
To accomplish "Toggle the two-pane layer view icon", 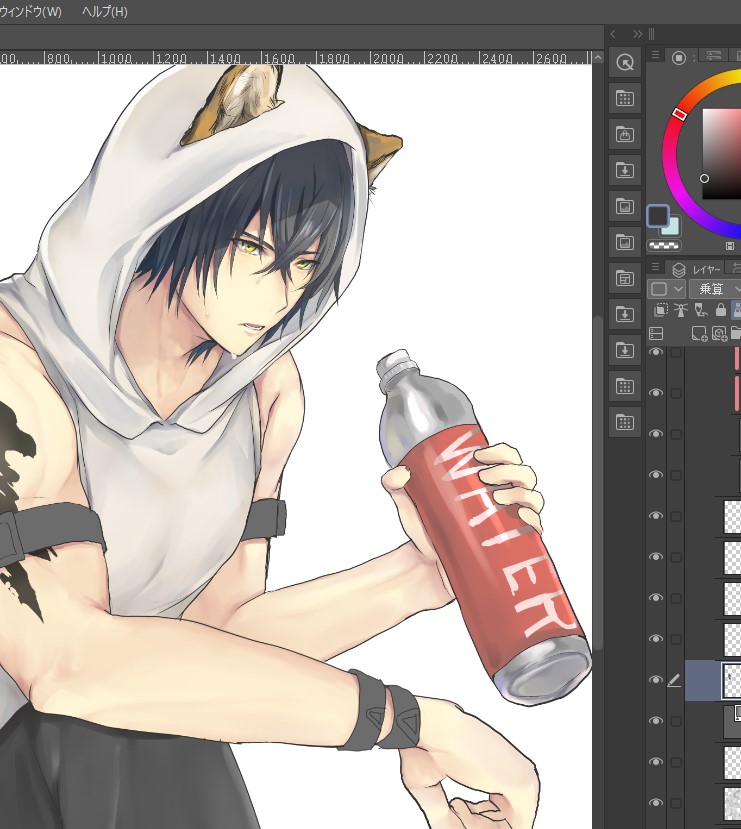I will click(x=656, y=334).
